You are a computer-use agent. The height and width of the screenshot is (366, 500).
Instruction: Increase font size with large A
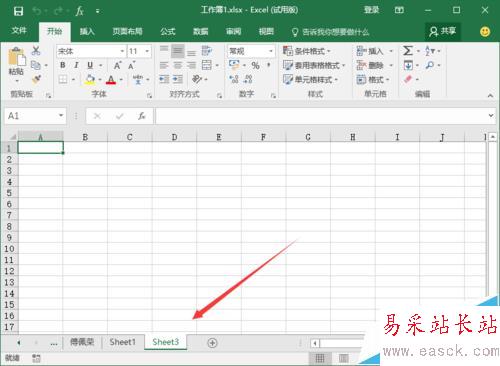click(117, 65)
